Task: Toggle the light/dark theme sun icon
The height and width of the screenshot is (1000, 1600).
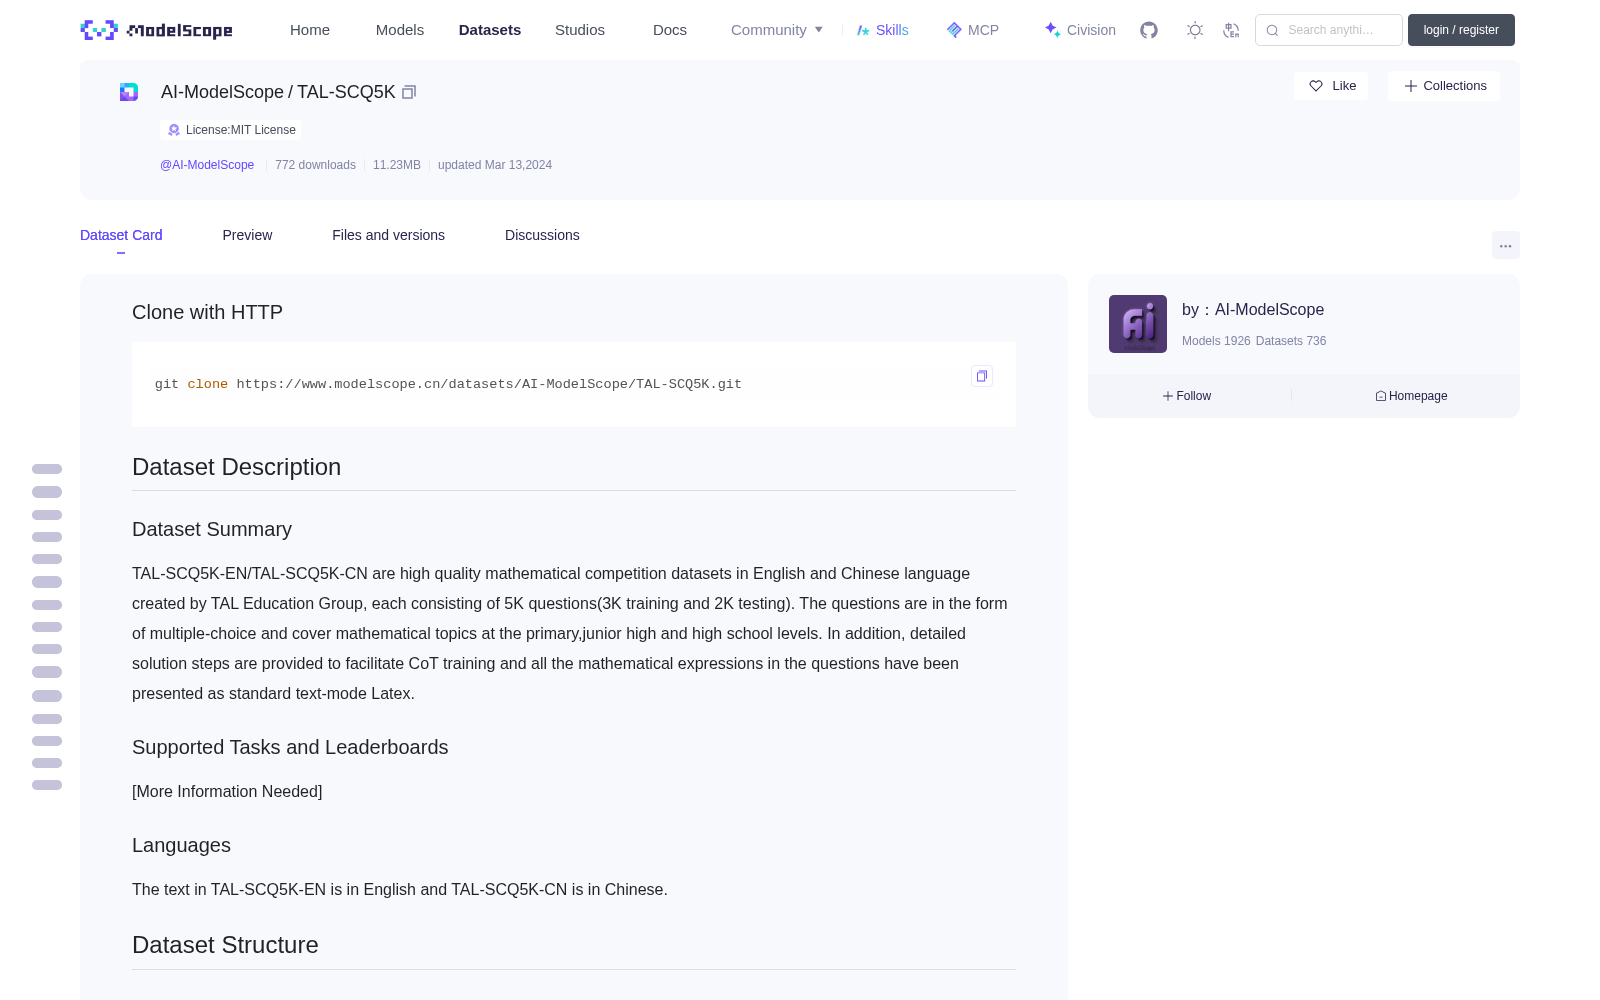Action: (1195, 30)
